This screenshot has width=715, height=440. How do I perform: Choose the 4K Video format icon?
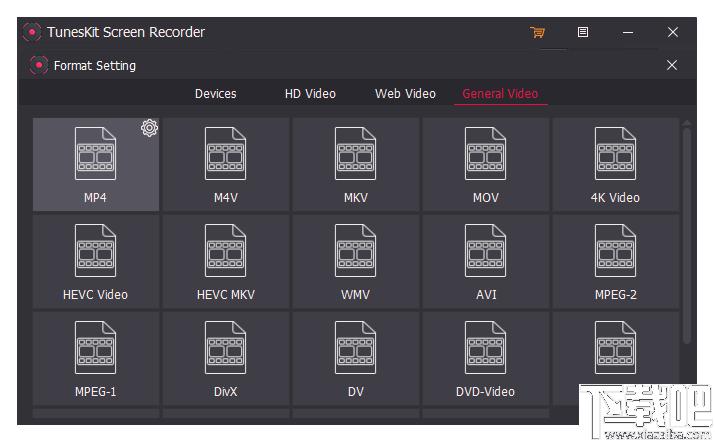[x=615, y=154]
